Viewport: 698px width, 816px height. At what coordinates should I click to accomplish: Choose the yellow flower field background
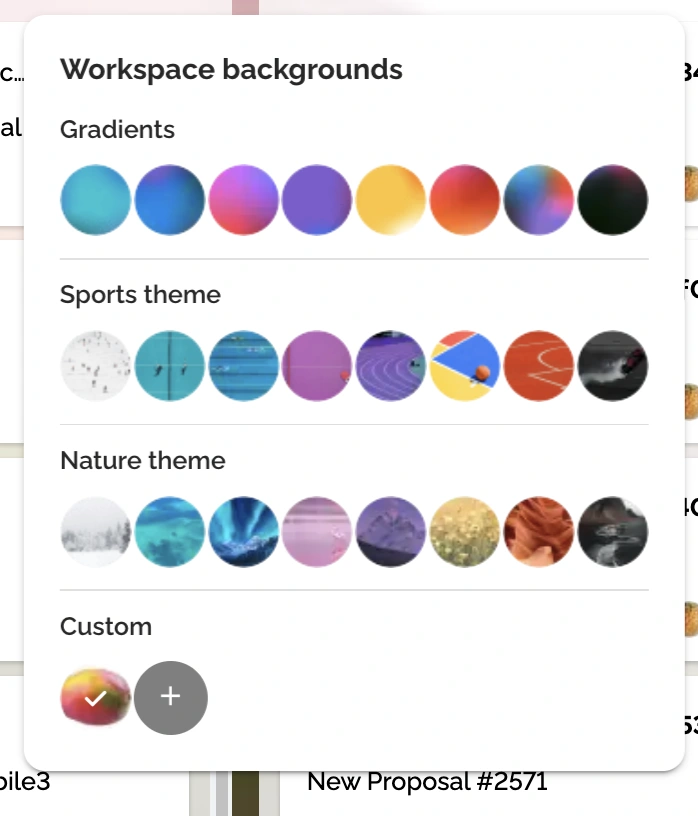[465, 532]
